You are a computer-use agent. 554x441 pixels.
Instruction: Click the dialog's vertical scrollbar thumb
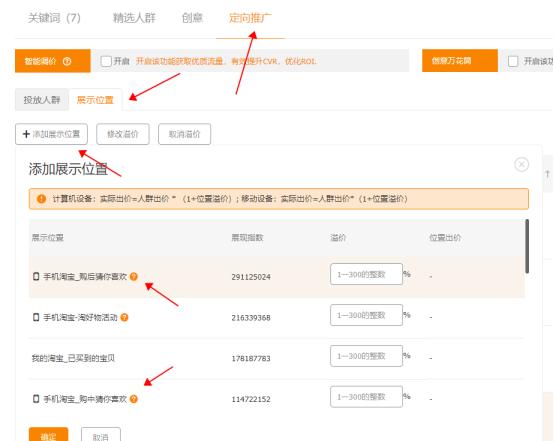point(527,246)
